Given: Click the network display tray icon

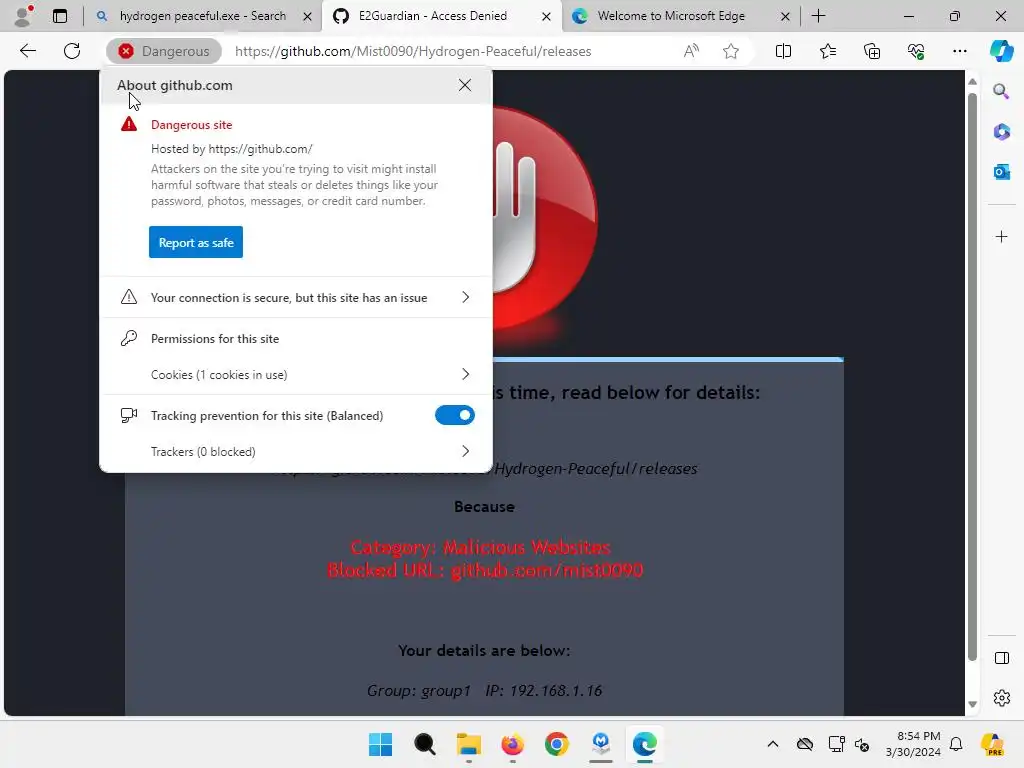Looking at the screenshot, I should (836, 744).
